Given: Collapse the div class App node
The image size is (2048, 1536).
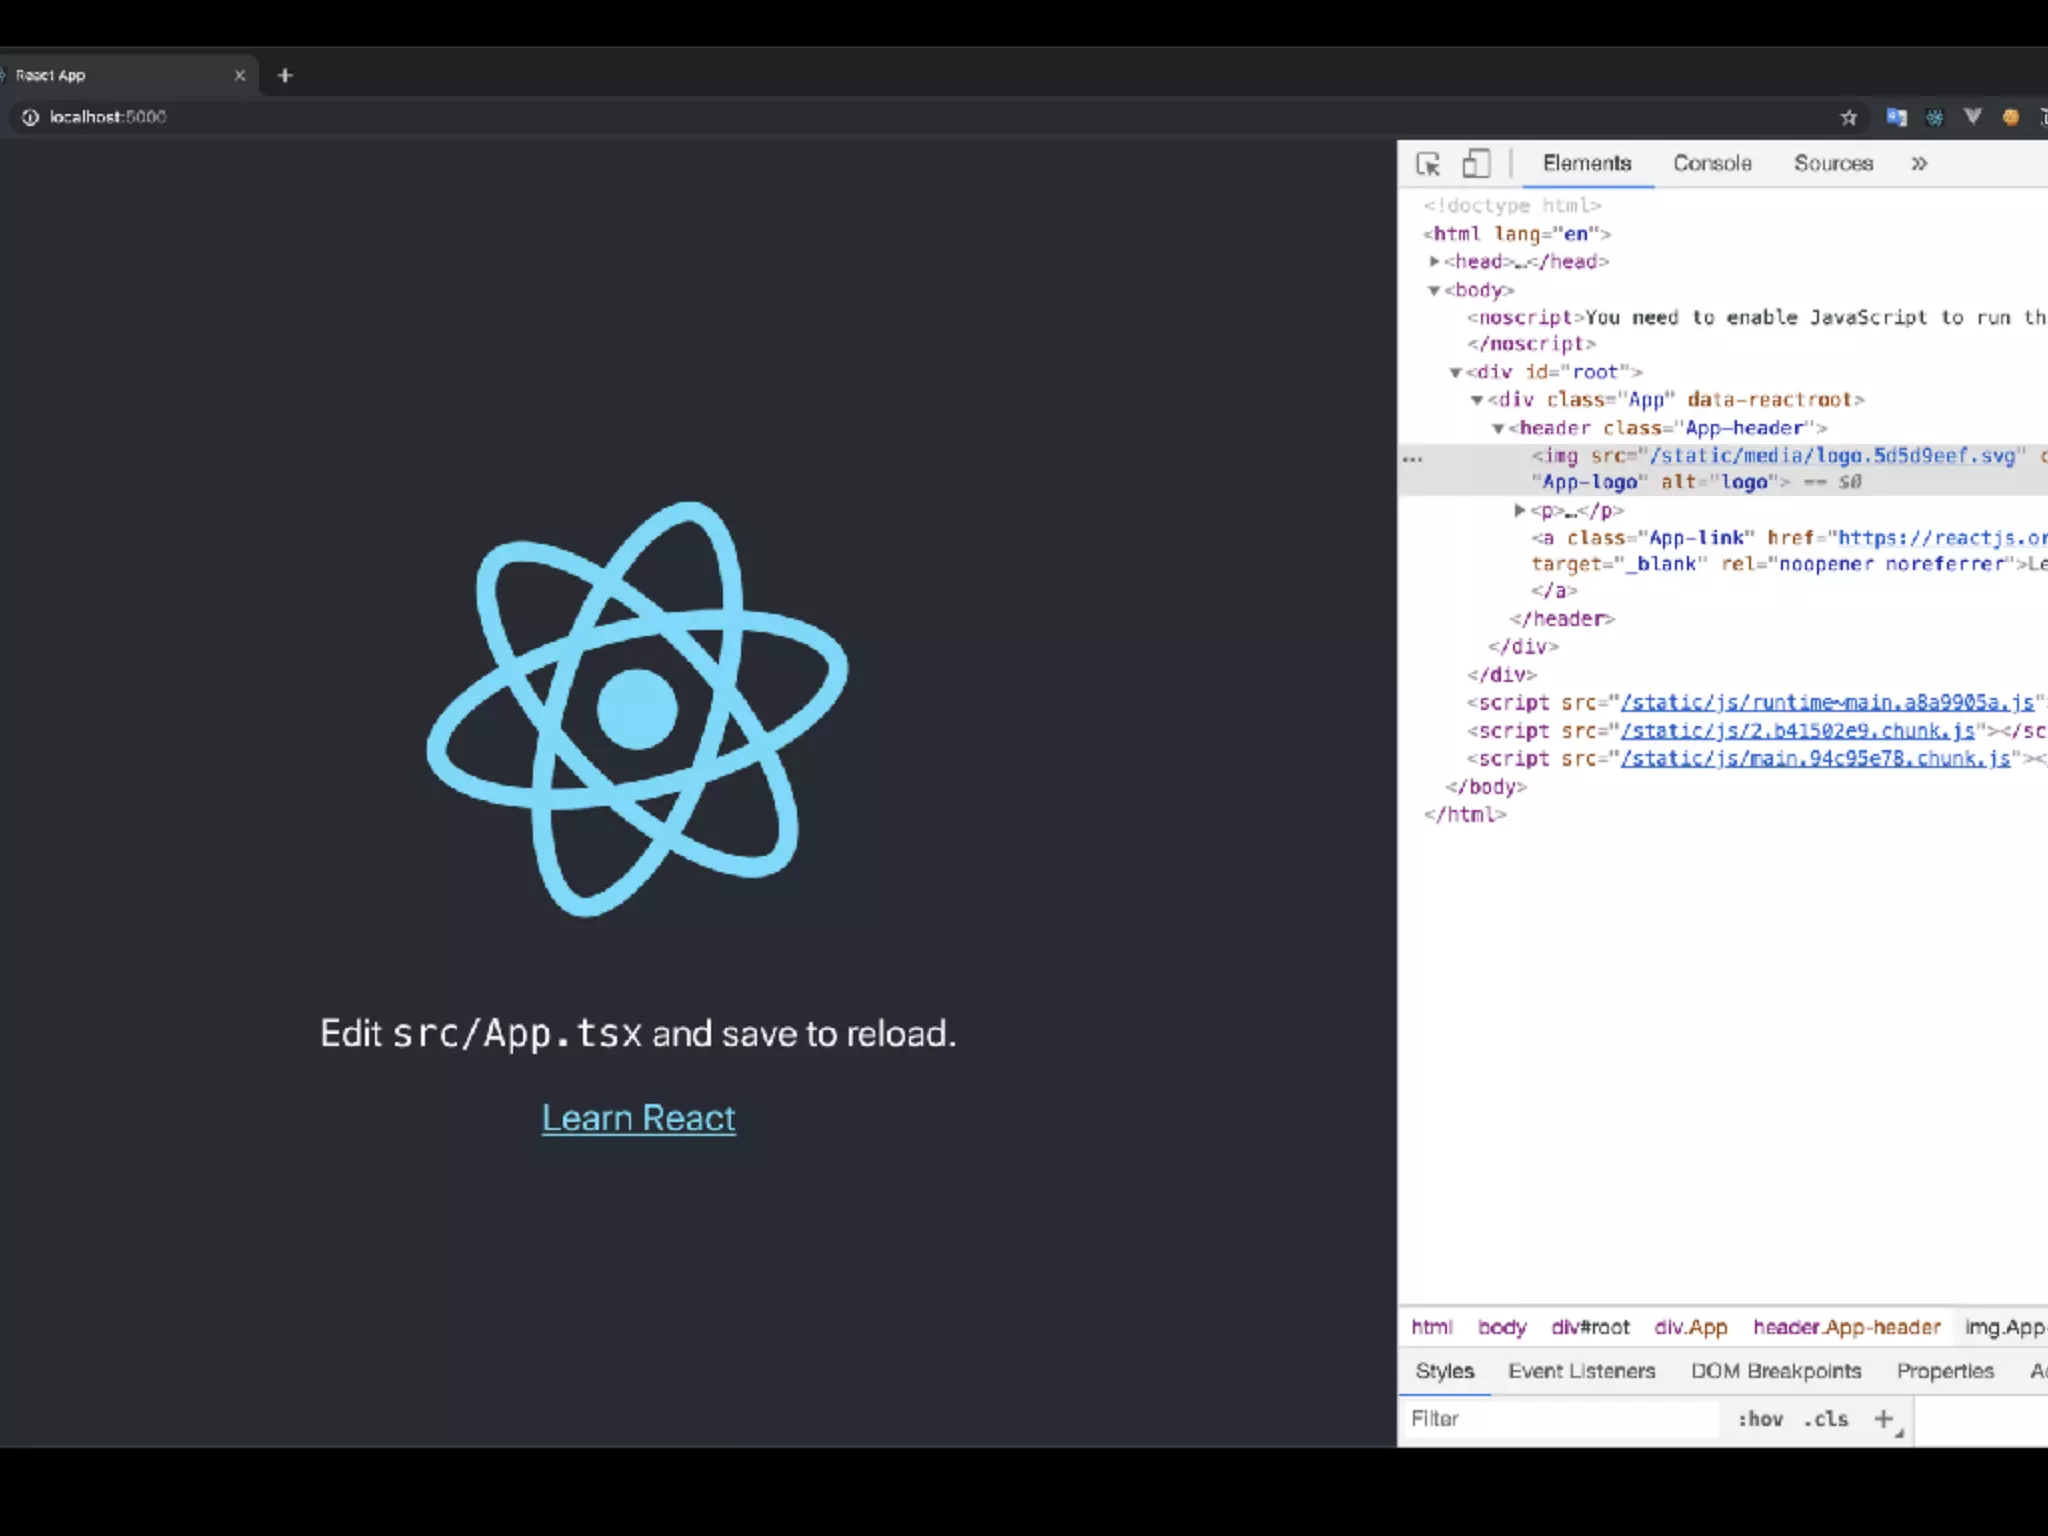Looking at the screenshot, I should coord(1477,400).
